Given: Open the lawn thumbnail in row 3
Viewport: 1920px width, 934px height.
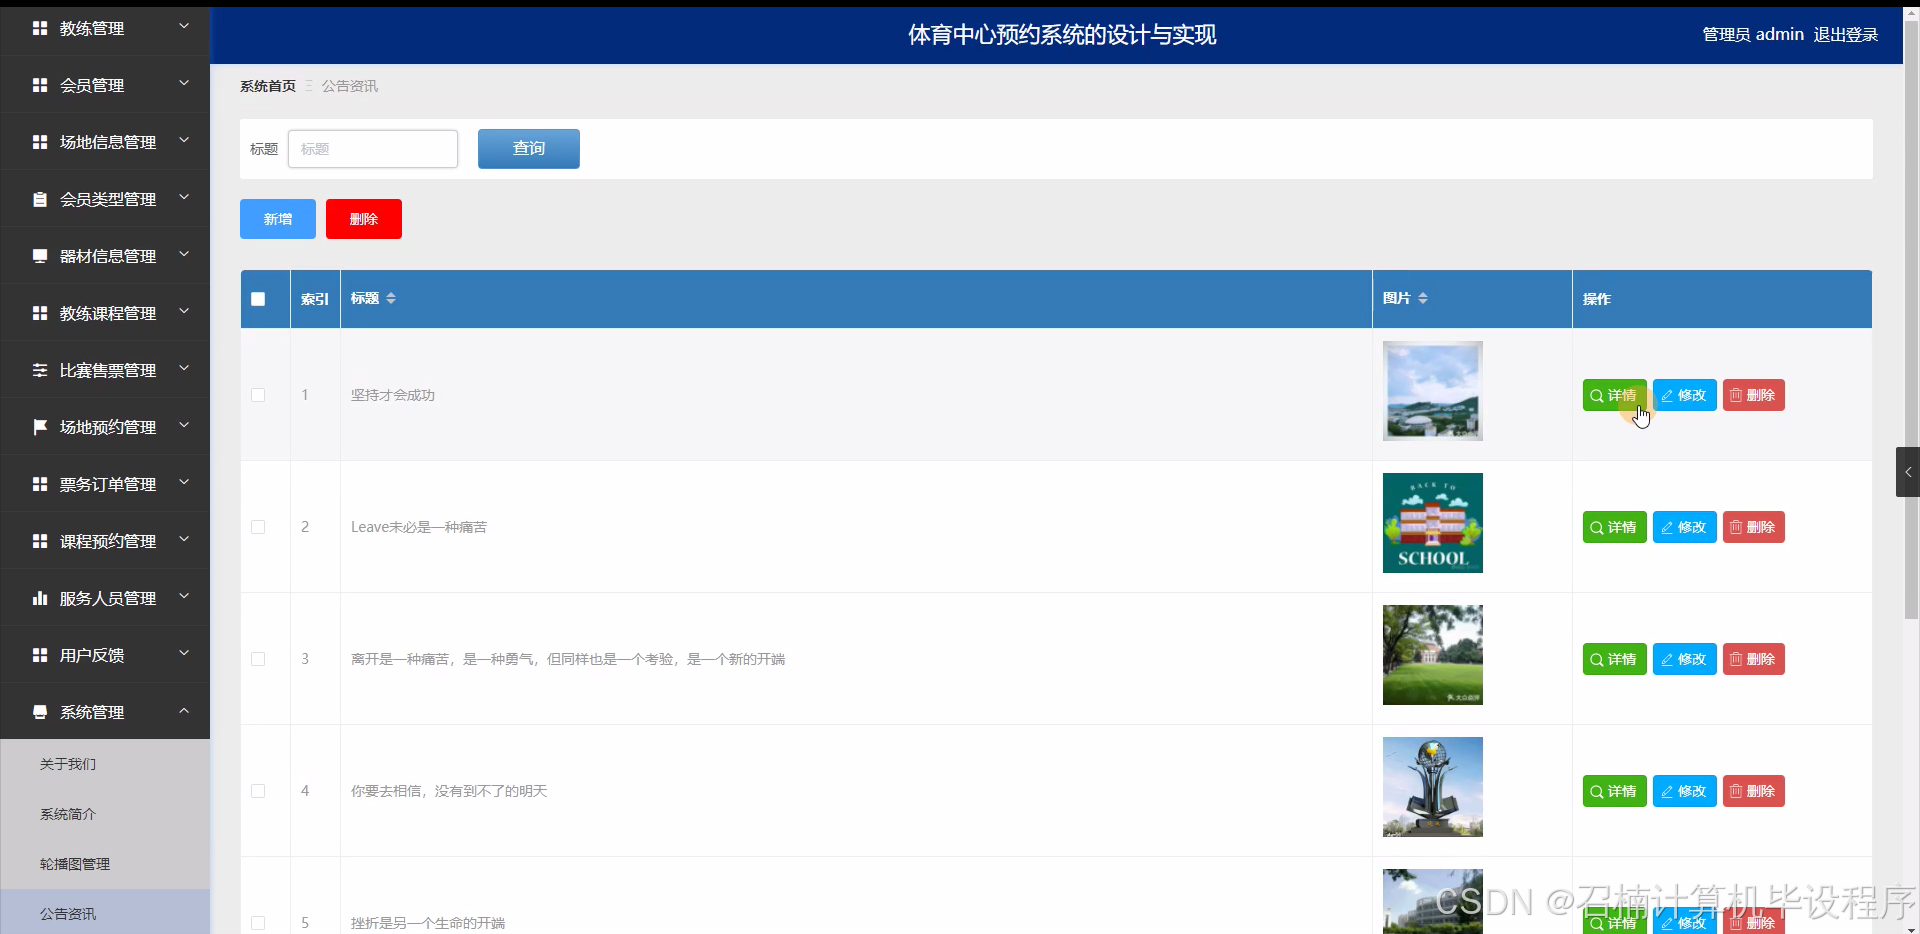Looking at the screenshot, I should coord(1432,655).
